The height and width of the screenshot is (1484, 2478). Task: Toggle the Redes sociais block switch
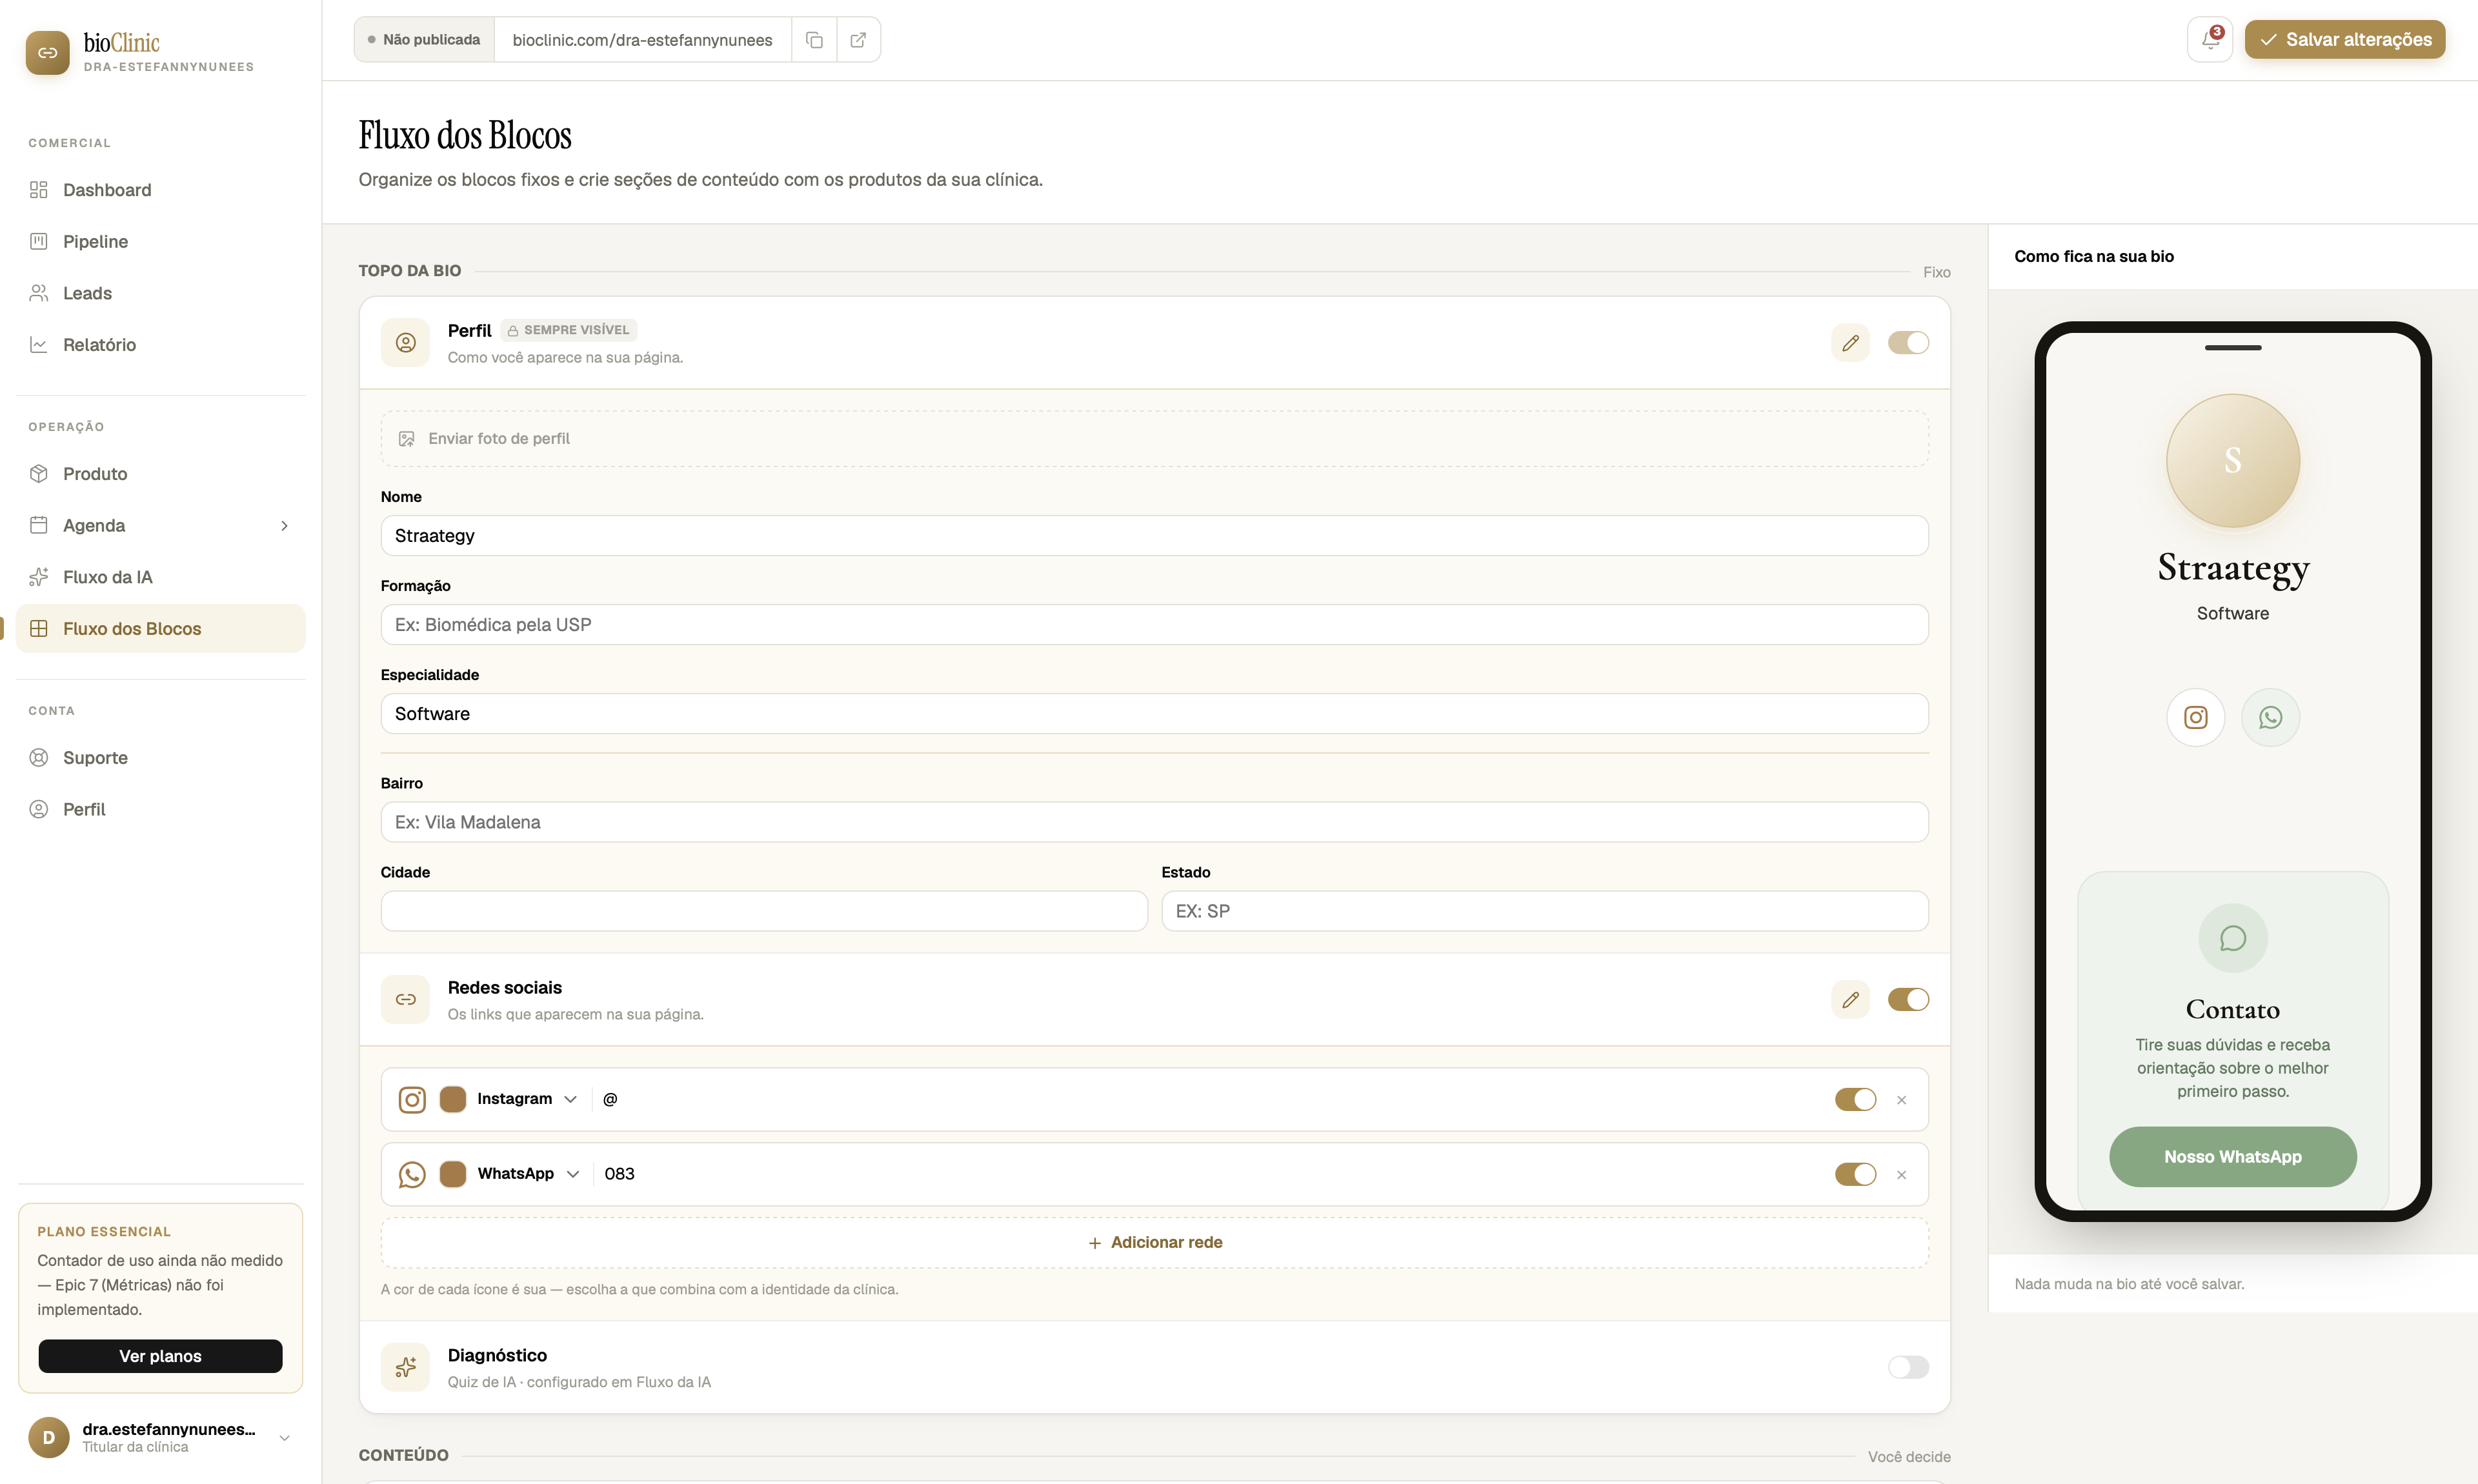click(1908, 1000)
